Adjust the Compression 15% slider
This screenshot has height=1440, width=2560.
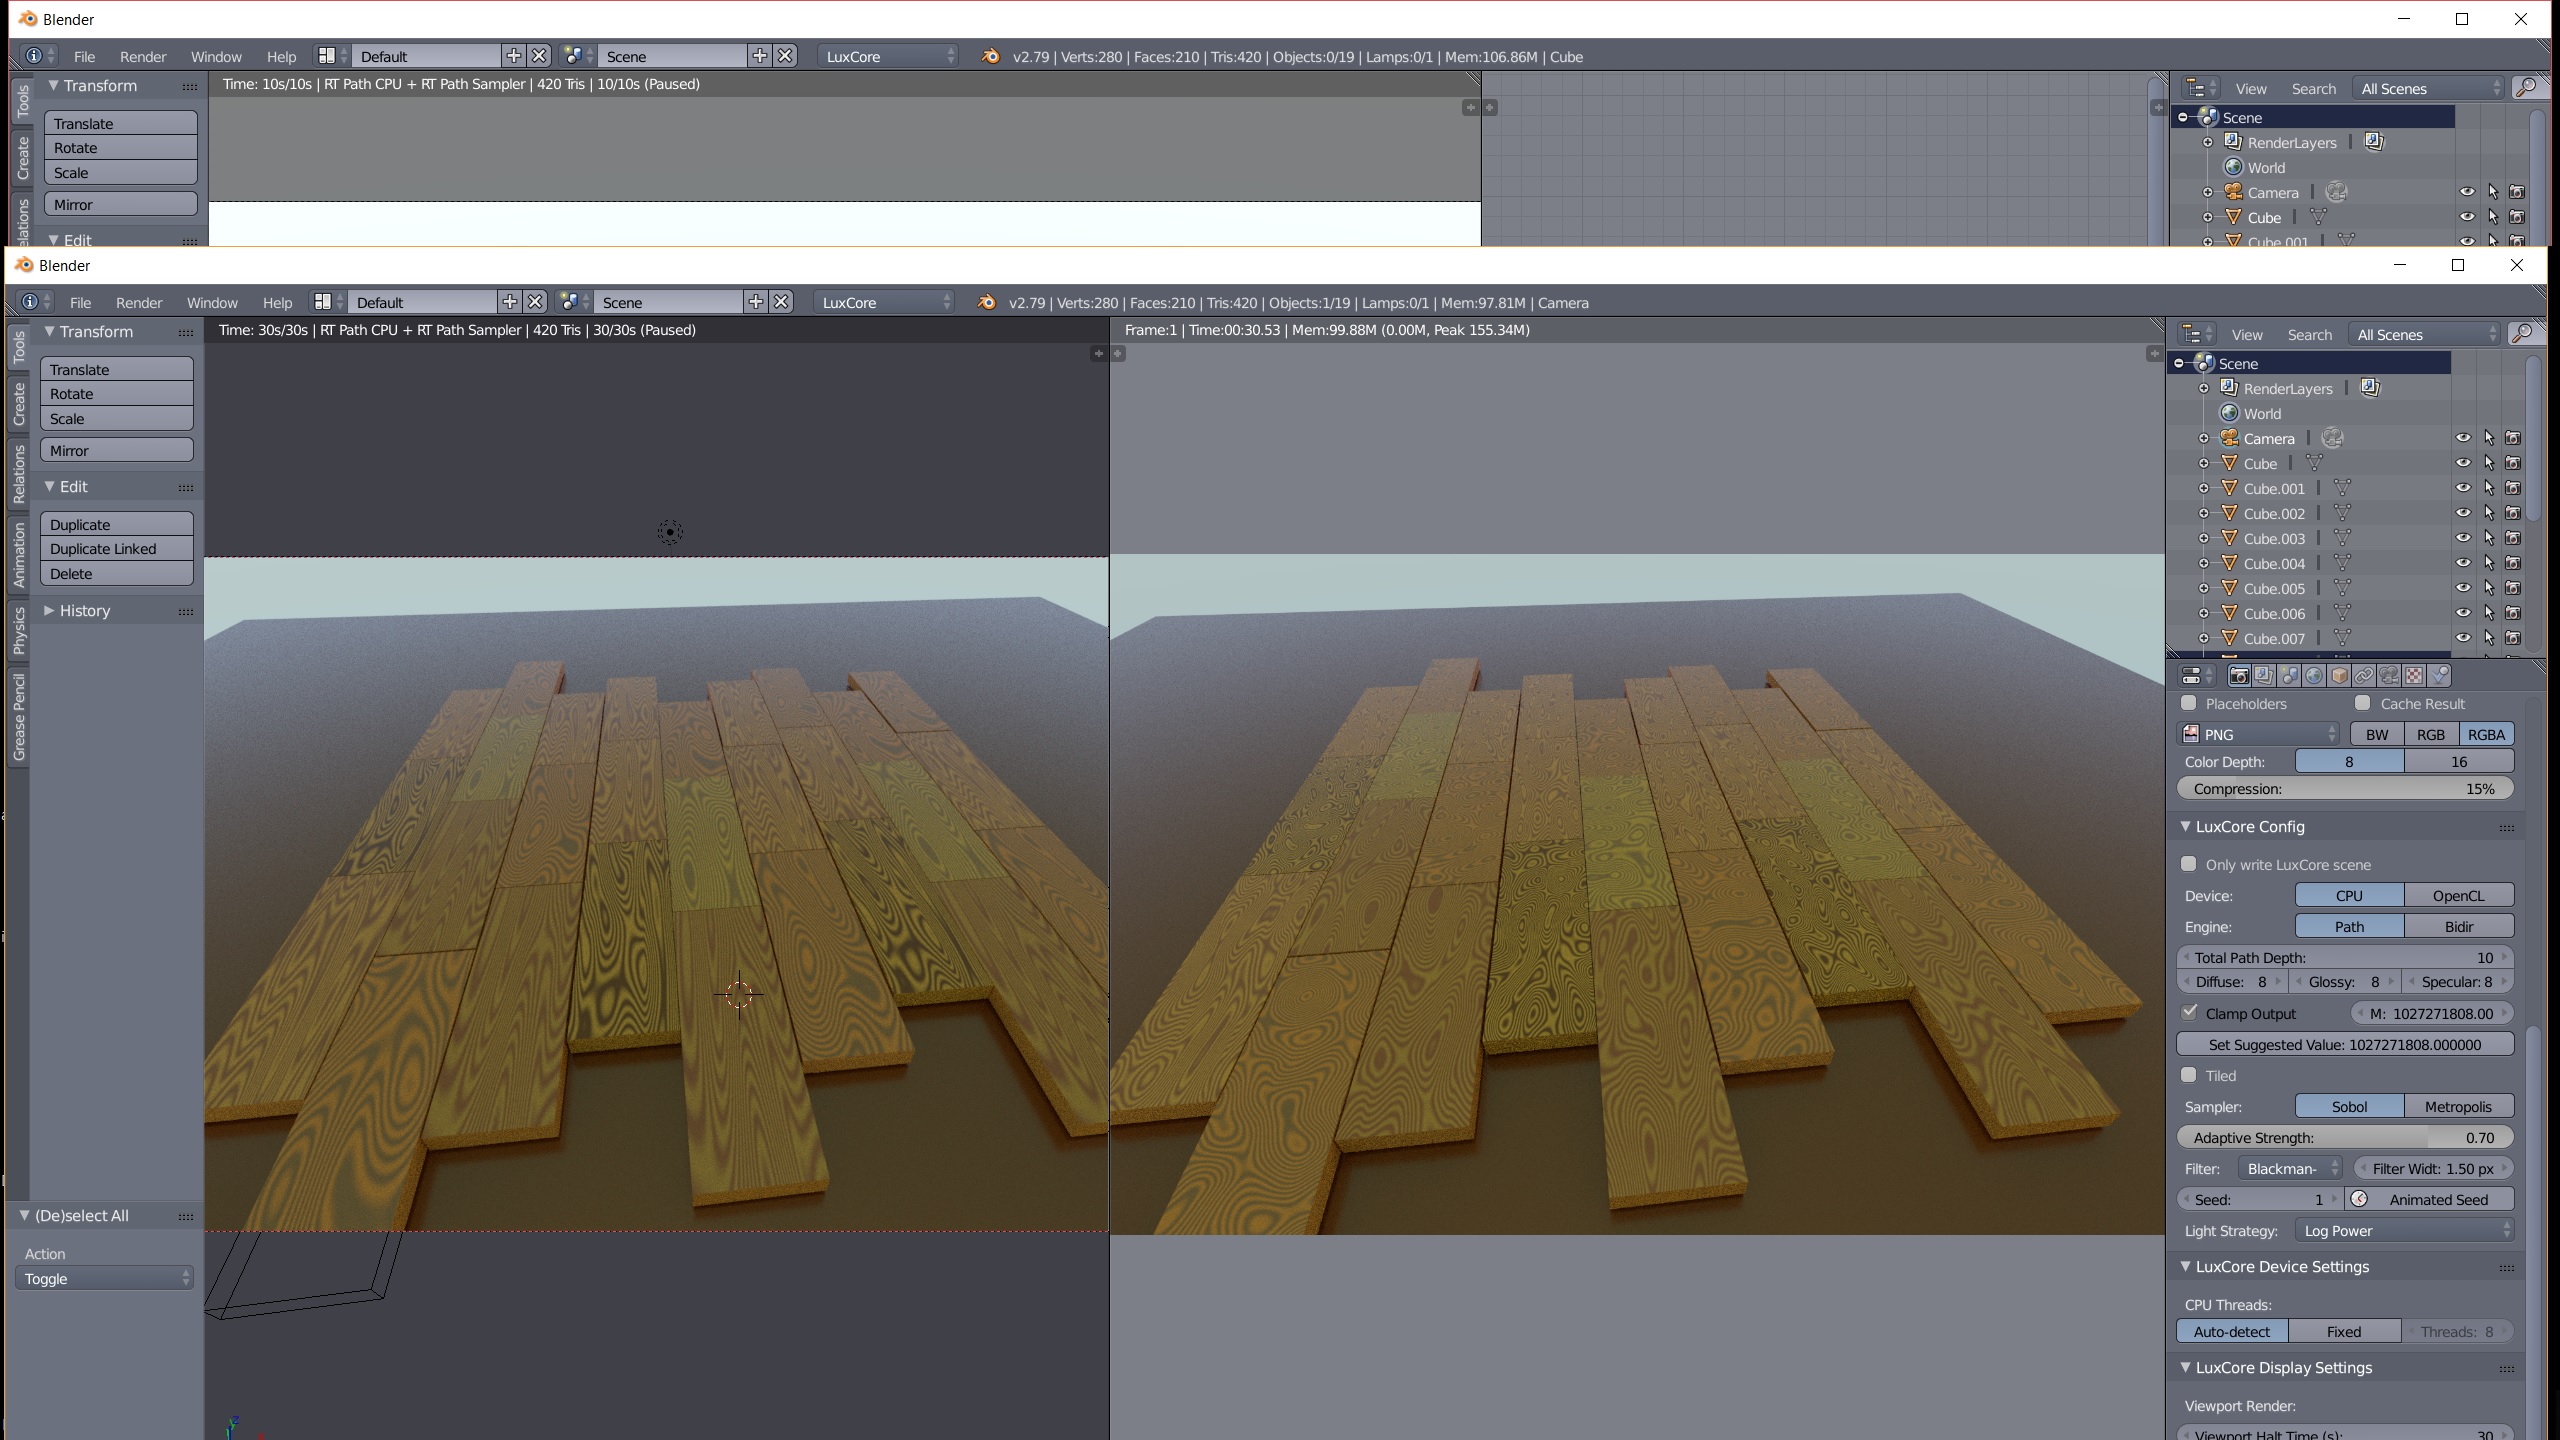(2345, 788)
